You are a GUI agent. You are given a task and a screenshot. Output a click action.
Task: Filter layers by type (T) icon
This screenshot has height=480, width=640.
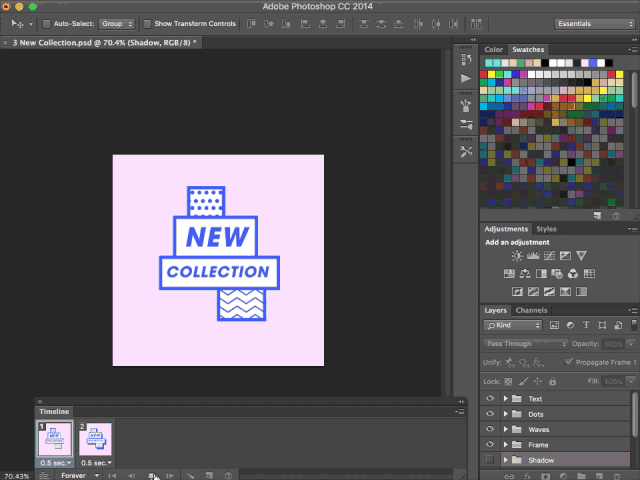pos(586,325)
